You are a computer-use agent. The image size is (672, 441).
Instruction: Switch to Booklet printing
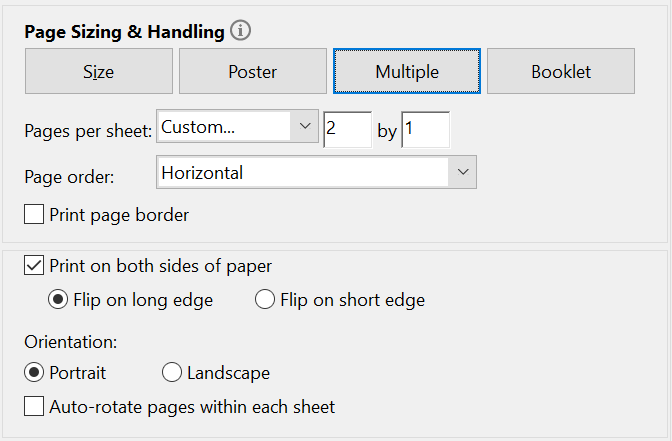(x=561, y=71)
